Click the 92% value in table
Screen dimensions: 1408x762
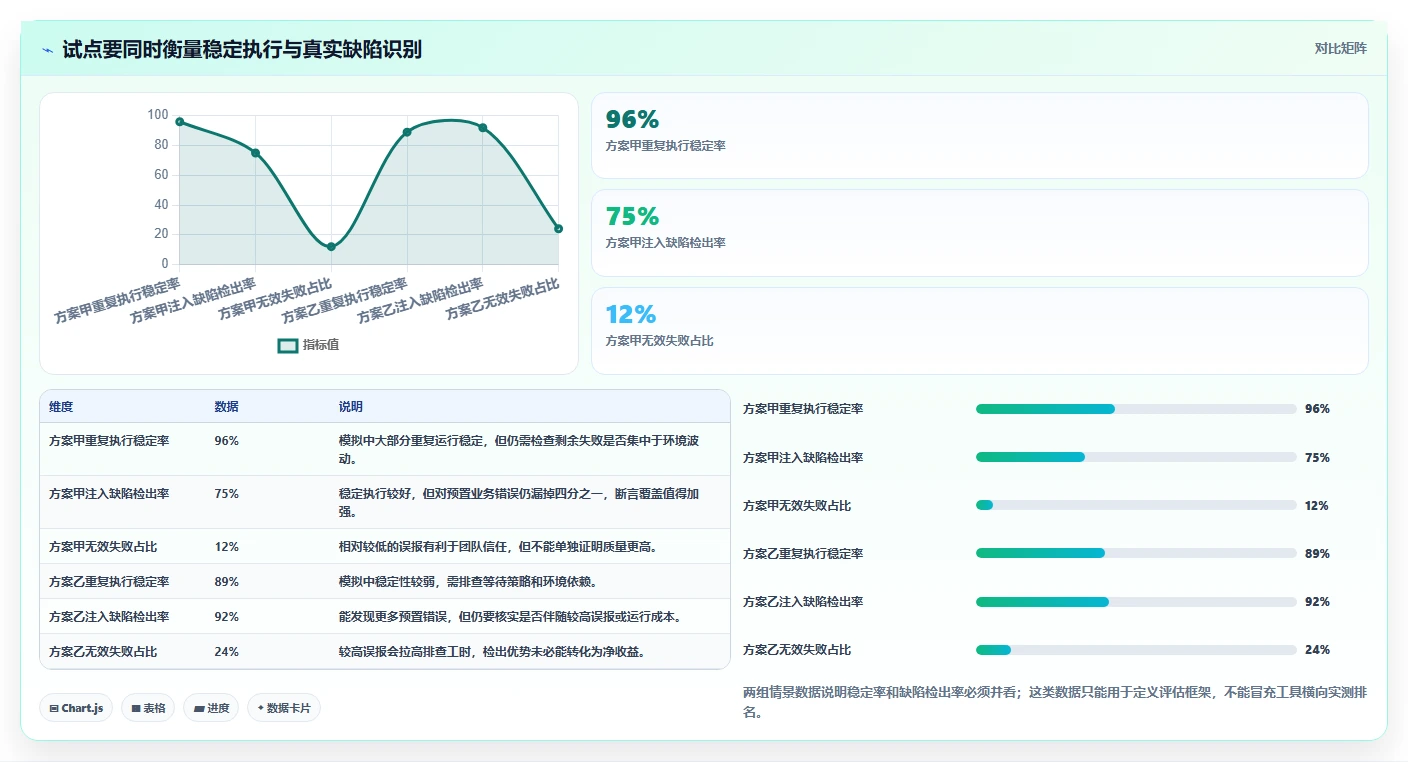[x=226, y=617]
